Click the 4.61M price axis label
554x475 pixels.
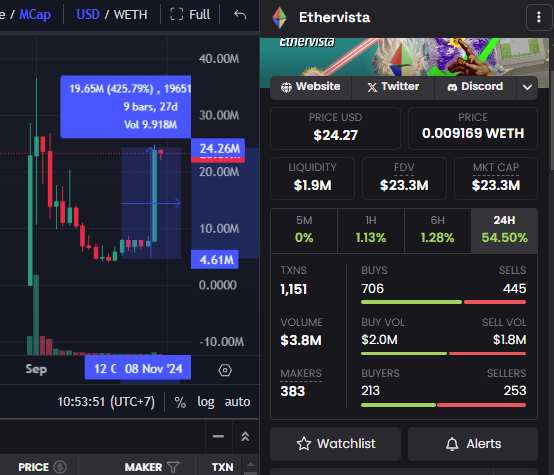click(x=215, y=260)
